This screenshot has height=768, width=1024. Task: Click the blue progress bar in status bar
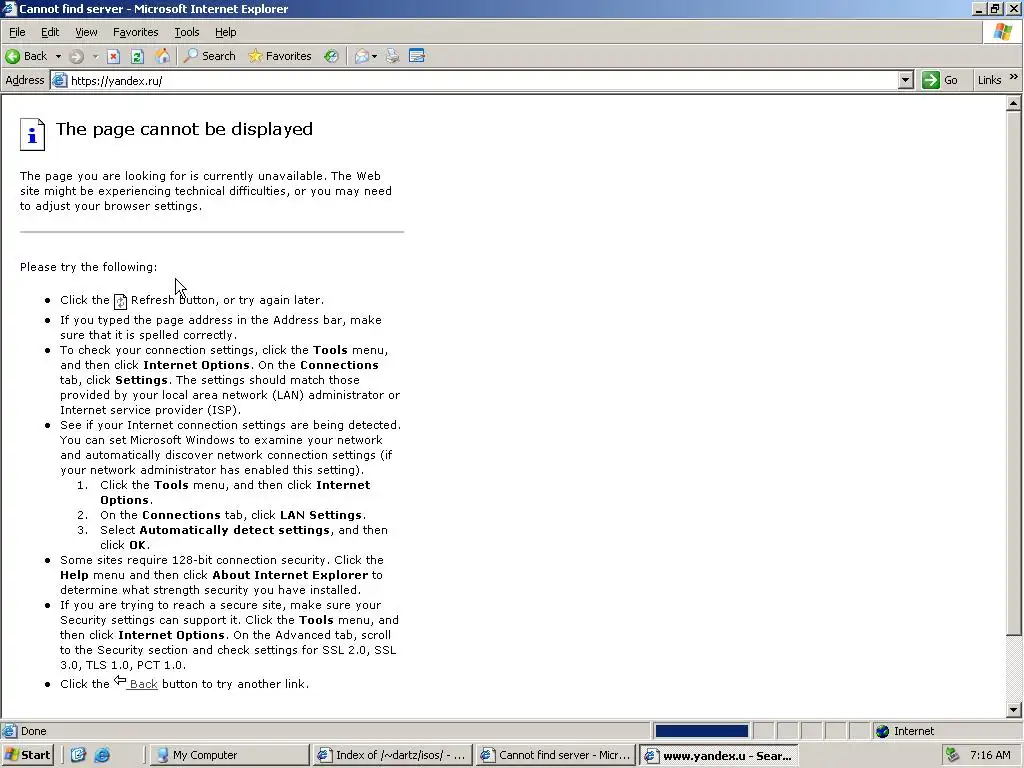[701, 731]
